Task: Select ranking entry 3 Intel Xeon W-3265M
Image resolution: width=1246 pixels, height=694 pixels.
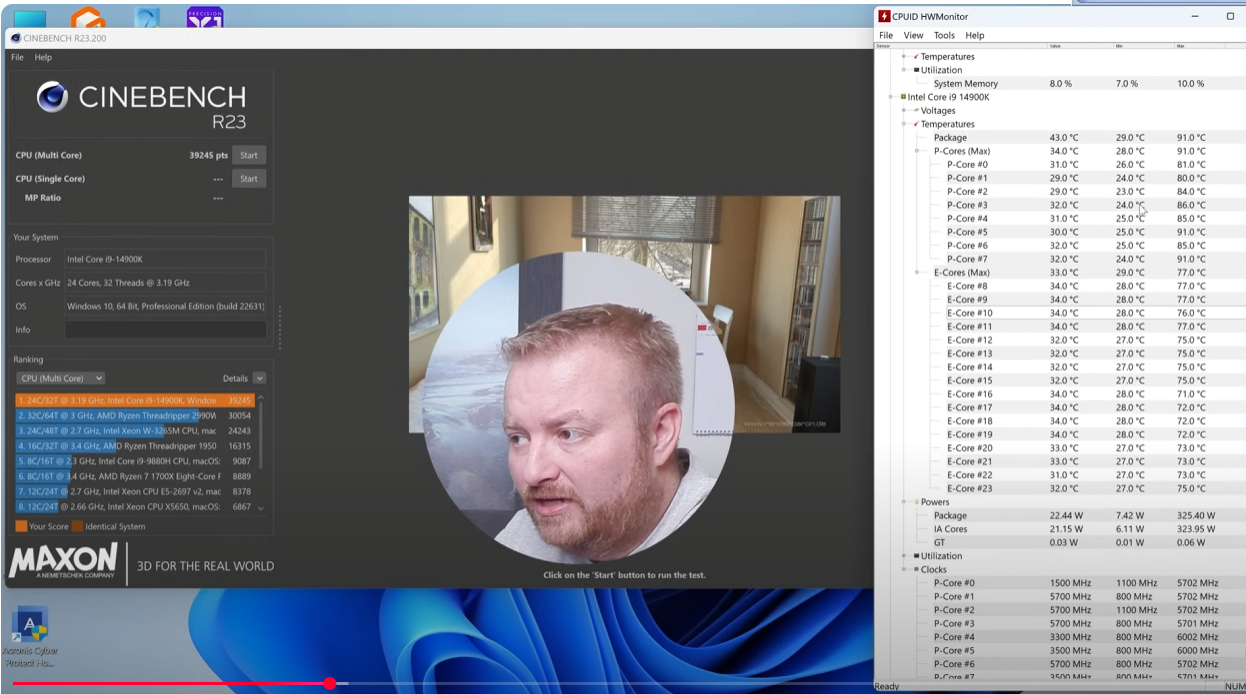Action: tap(136, 431)
